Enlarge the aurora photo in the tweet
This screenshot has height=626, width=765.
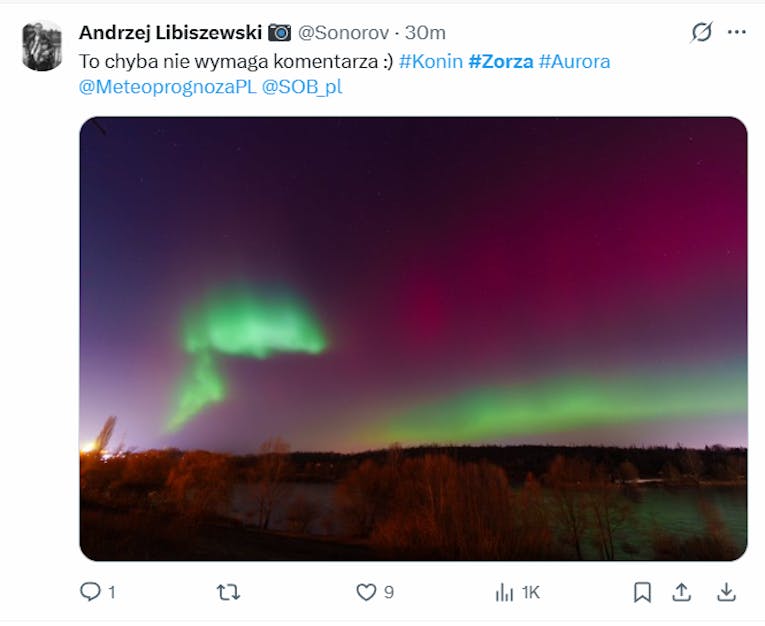tap(413, 339)
